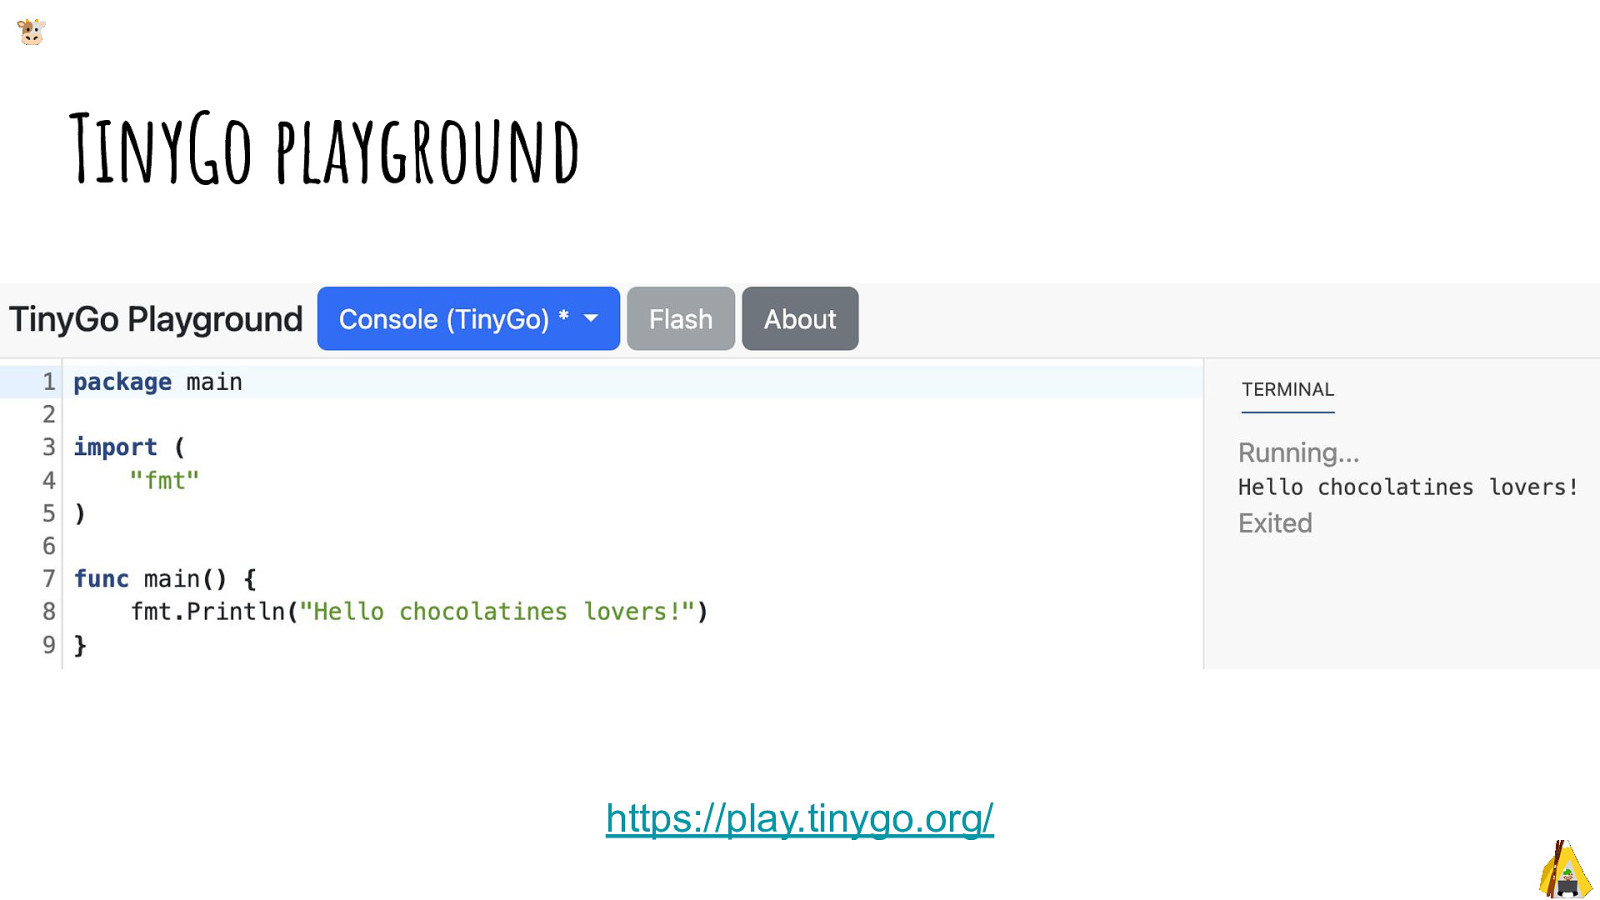1600x900 pixels.
Task: Click the TinyGo Playground brand title
Action: coord(156,319)
